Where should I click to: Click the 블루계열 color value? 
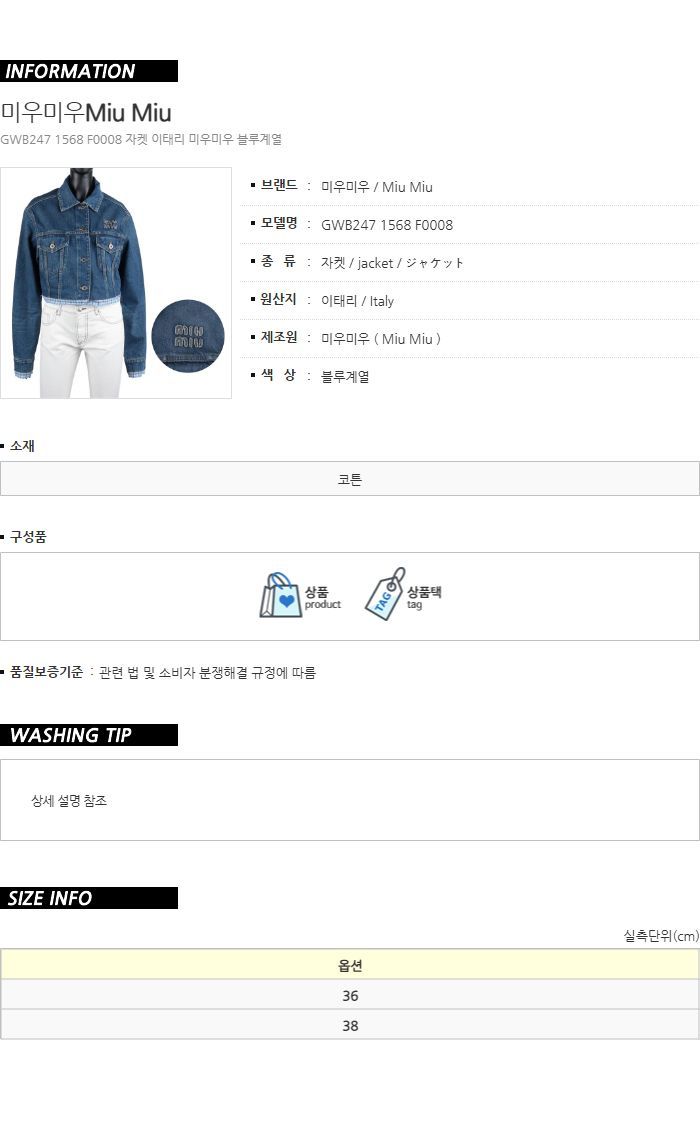345,376
